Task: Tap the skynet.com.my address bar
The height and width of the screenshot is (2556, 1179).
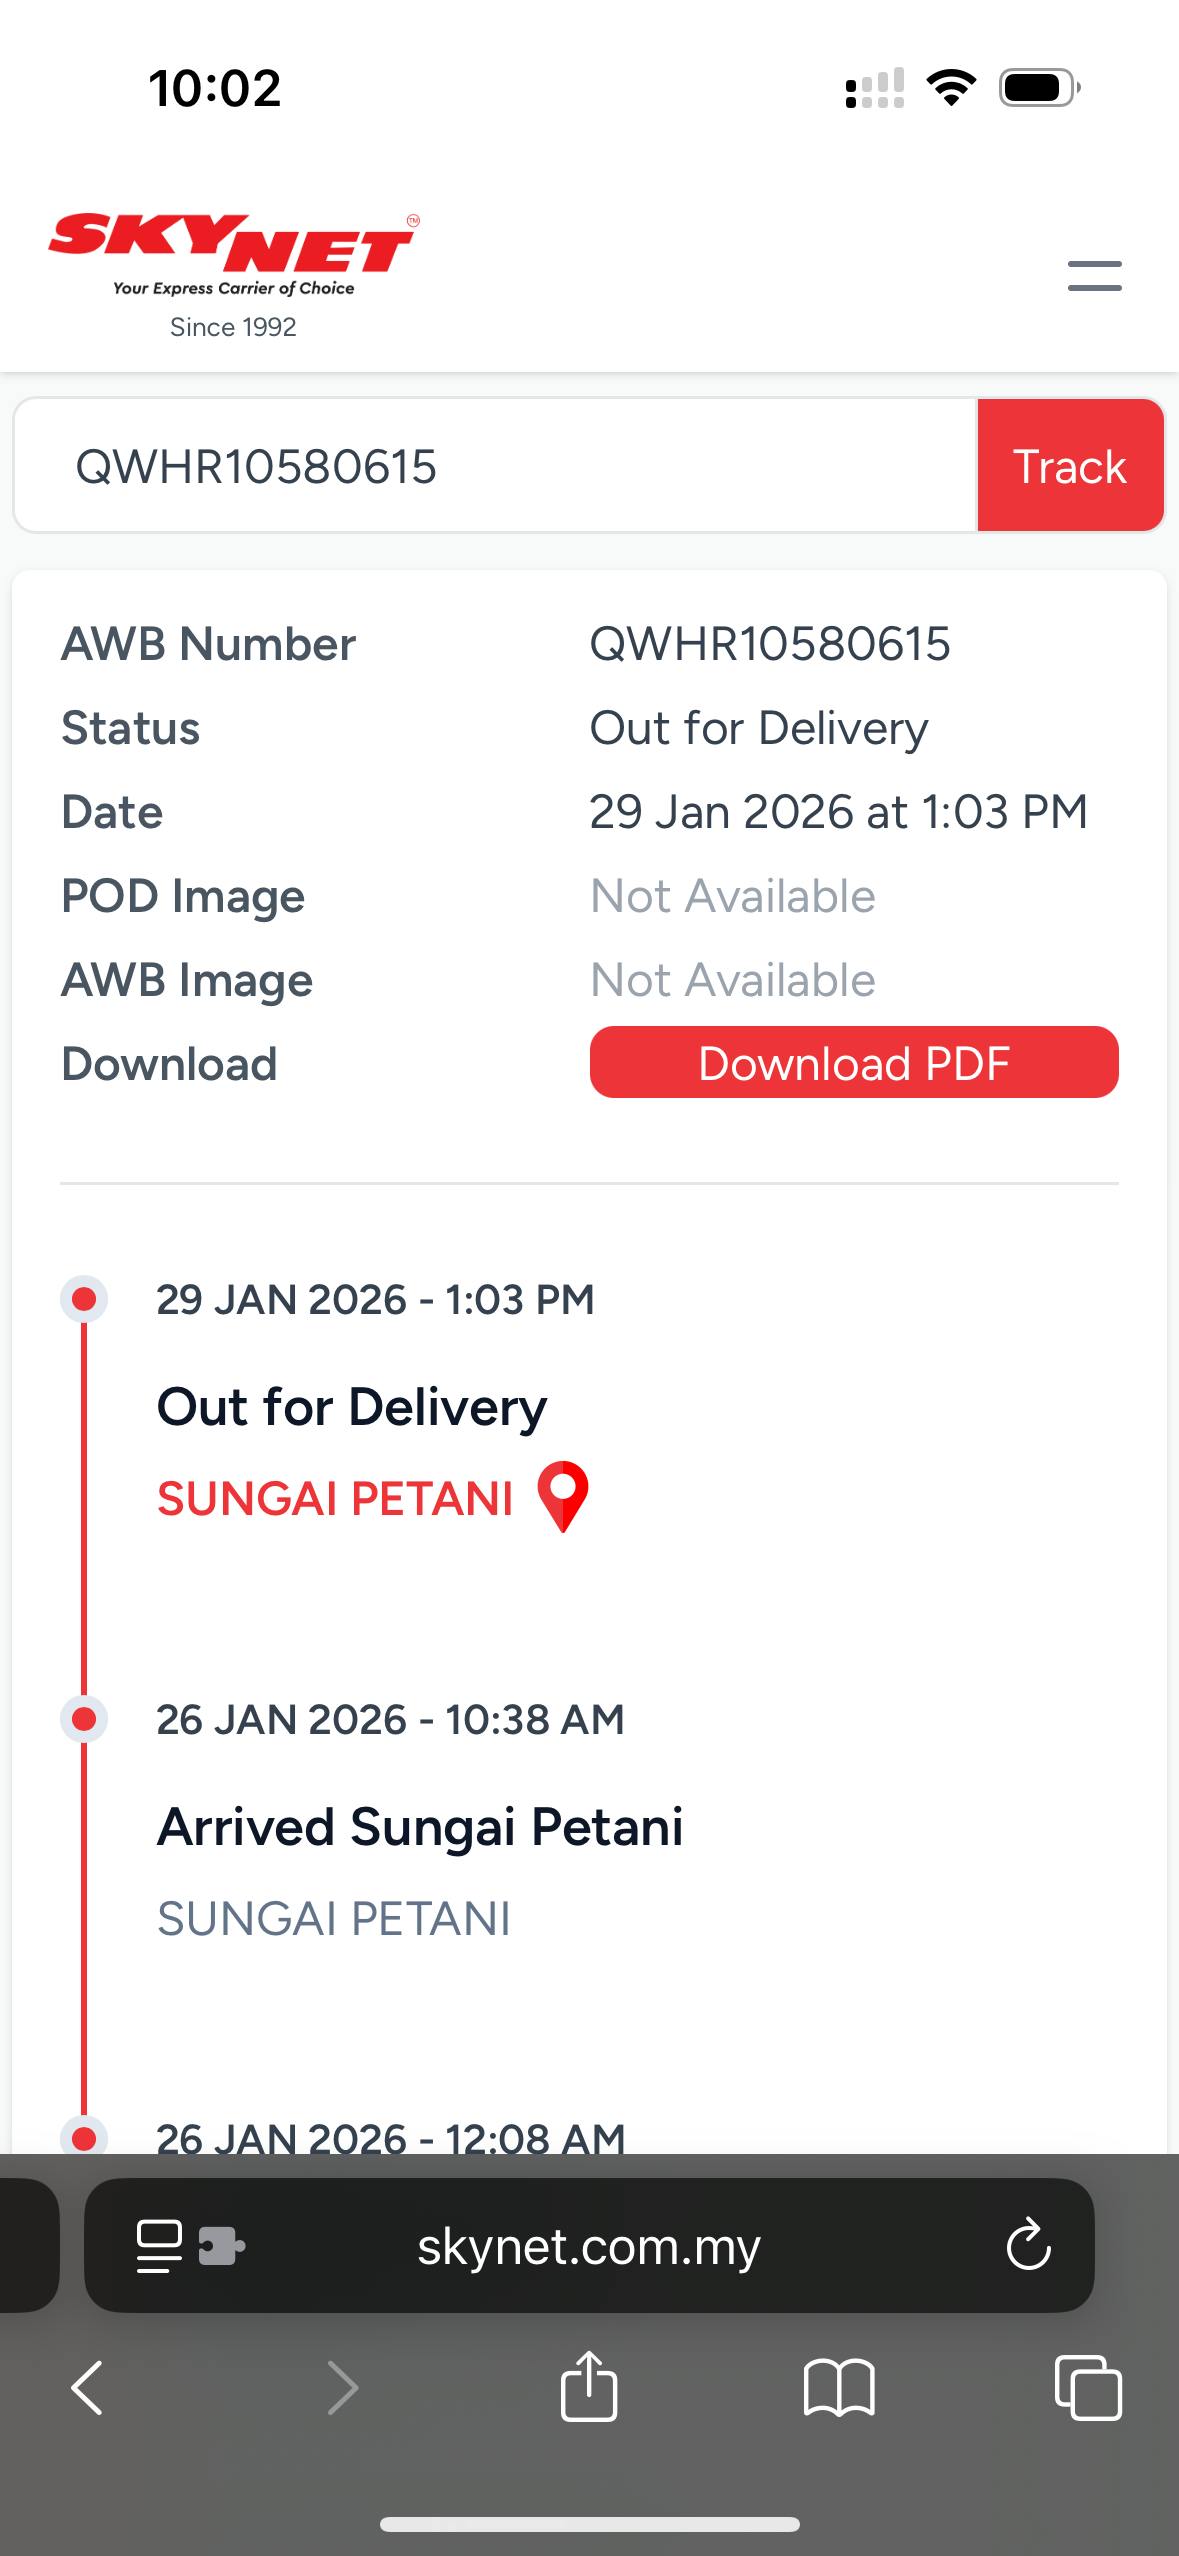Action: pos(589,2246)
